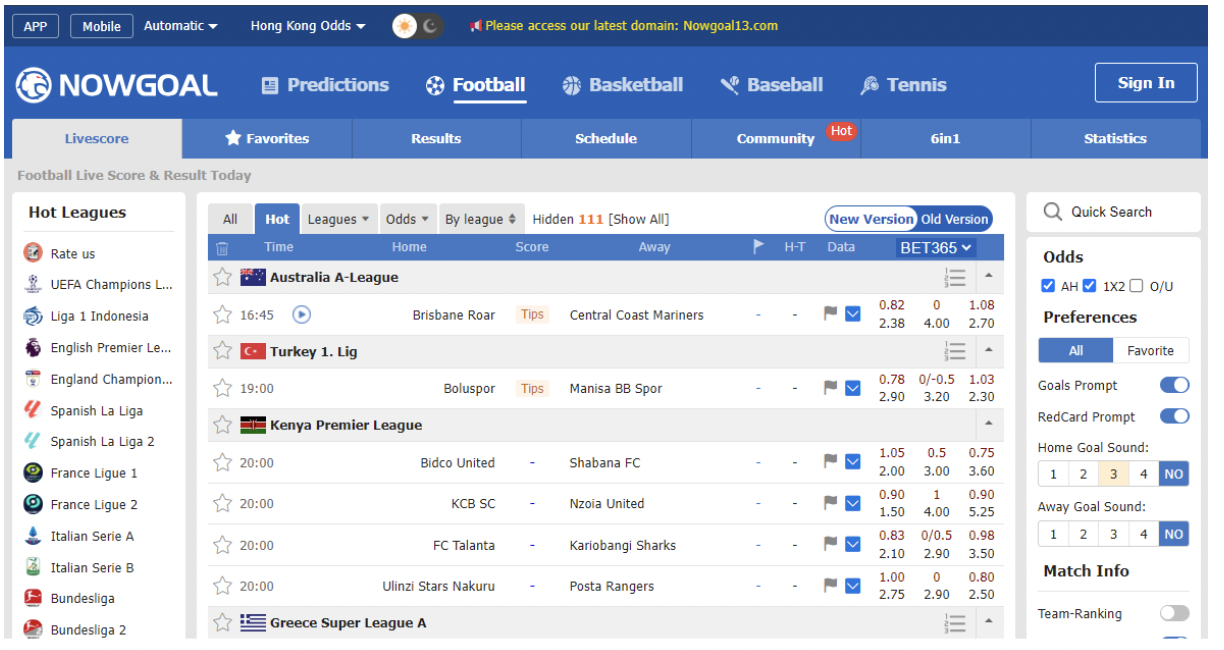Open live animation icon beside the 16:45 match
Image resolution: width=1224 pixels, height=650 pixels.
click(300, 314)
